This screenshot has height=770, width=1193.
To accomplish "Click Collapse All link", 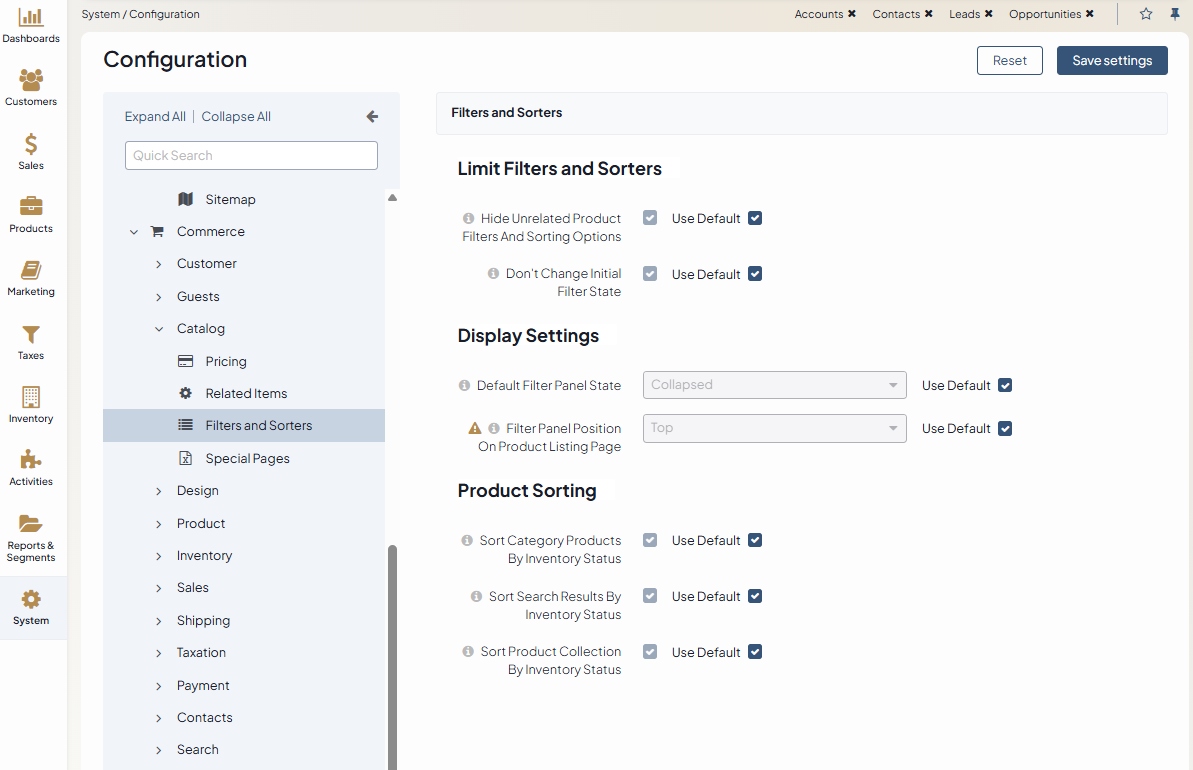I will tap(236, 116).
